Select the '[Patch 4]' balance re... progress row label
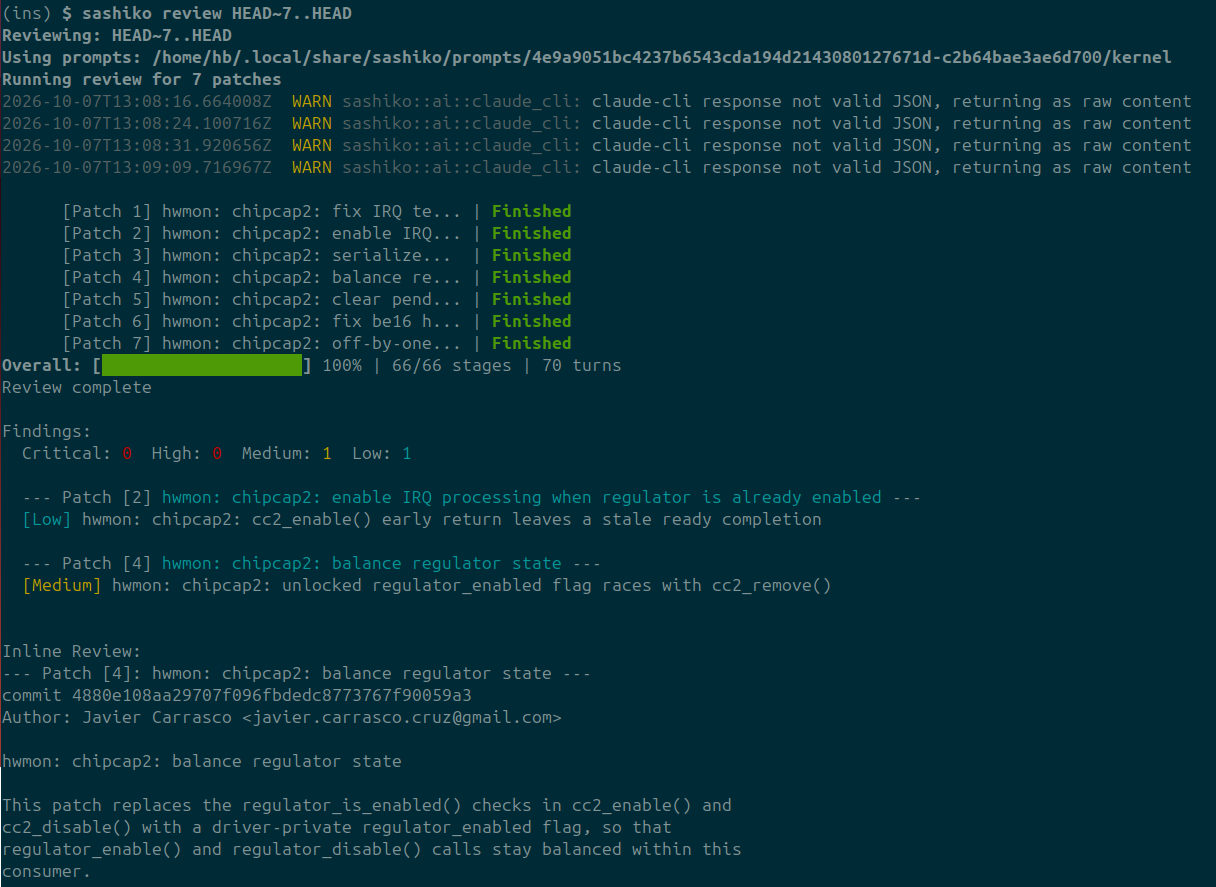1216x887 pixels. 262,277
